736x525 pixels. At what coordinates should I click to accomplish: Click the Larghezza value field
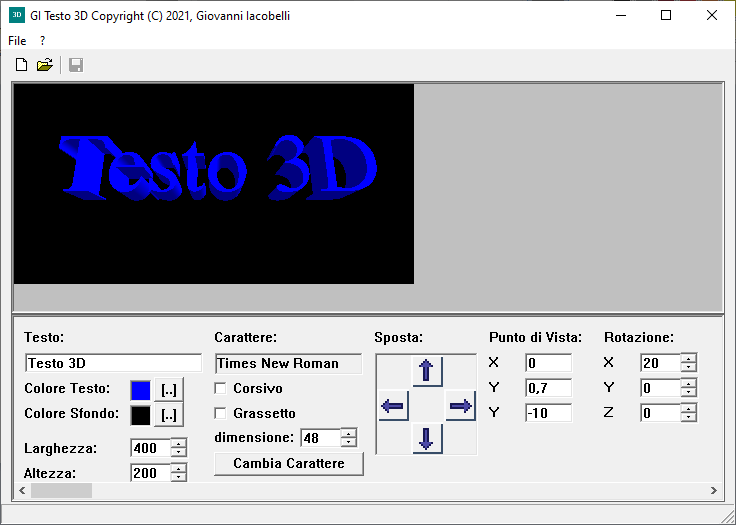pyautogui.click(x=151, y=448)
